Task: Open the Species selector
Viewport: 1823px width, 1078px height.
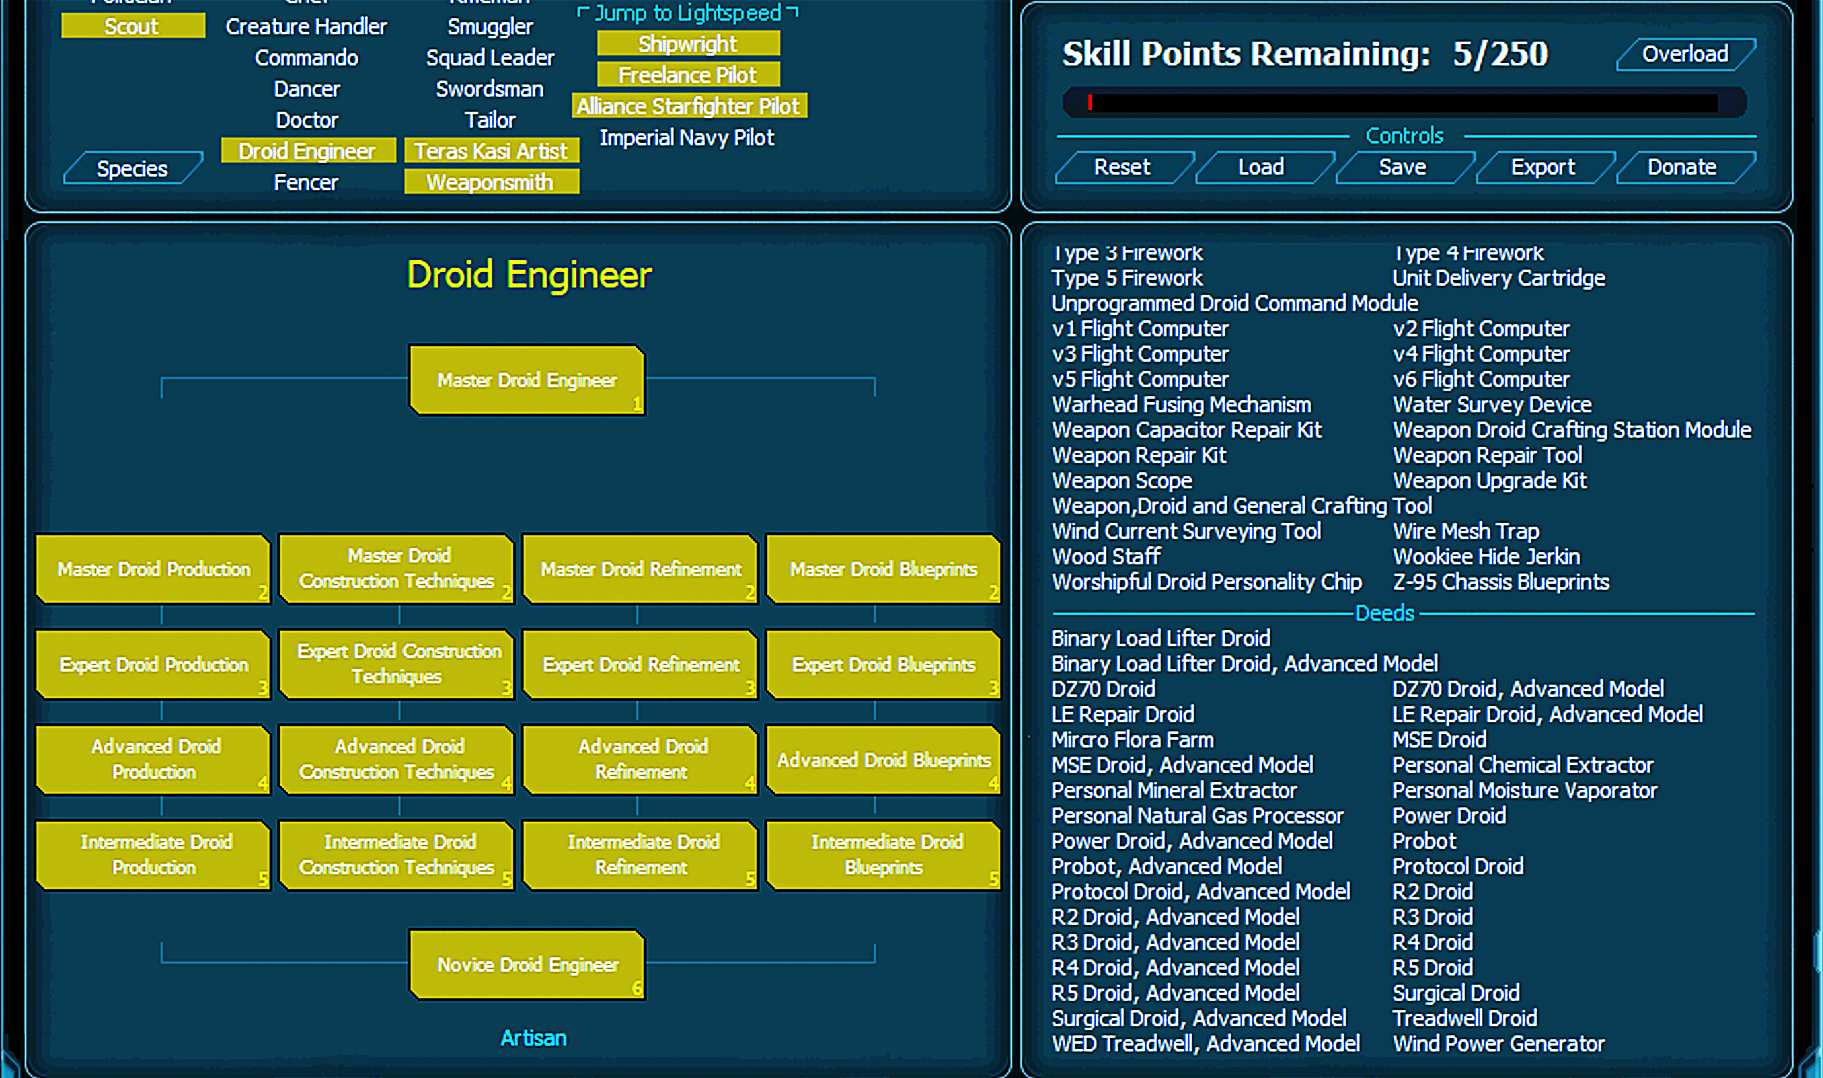Action: [x=132, y=169]
